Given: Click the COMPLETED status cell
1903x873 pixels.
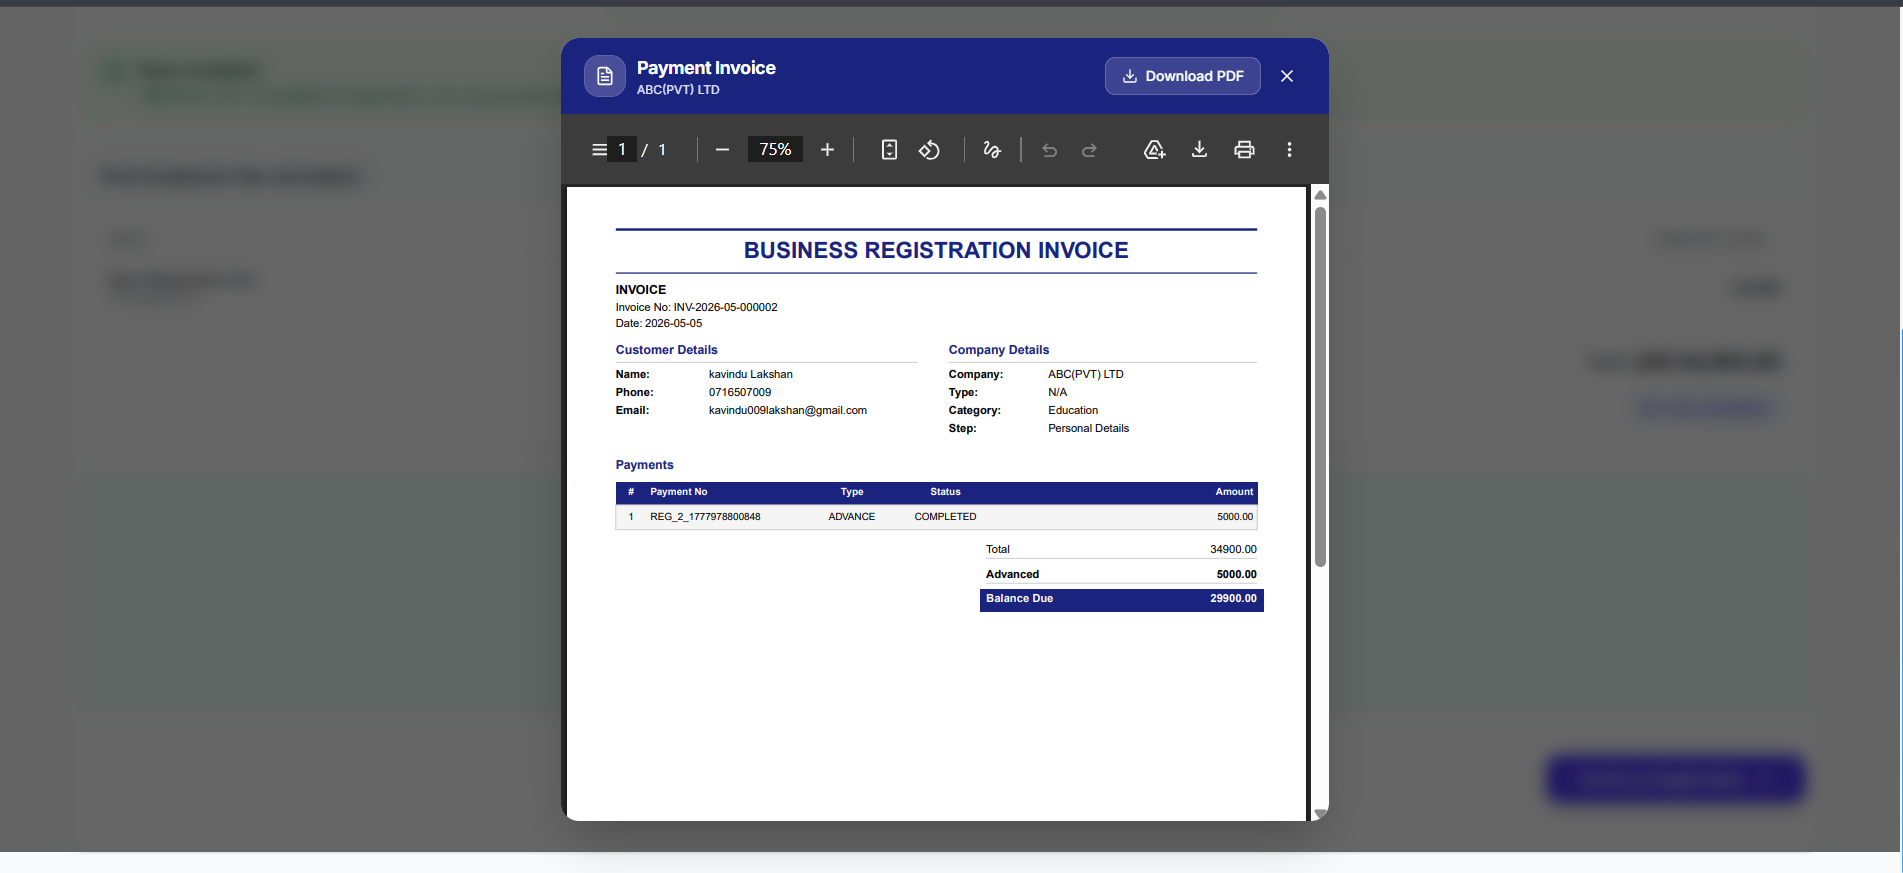Looking at the screenshot, I should [x=945, y=517].
